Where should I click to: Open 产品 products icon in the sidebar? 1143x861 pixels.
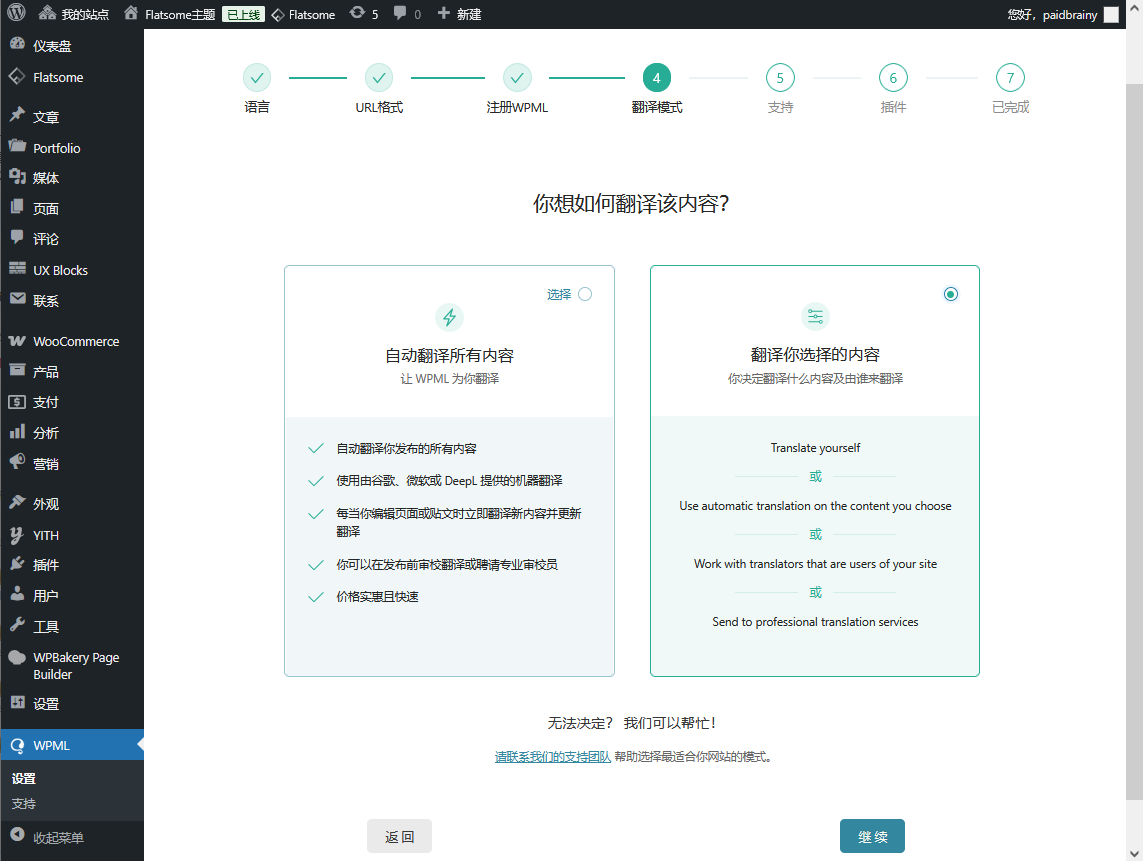pos(17,370)
